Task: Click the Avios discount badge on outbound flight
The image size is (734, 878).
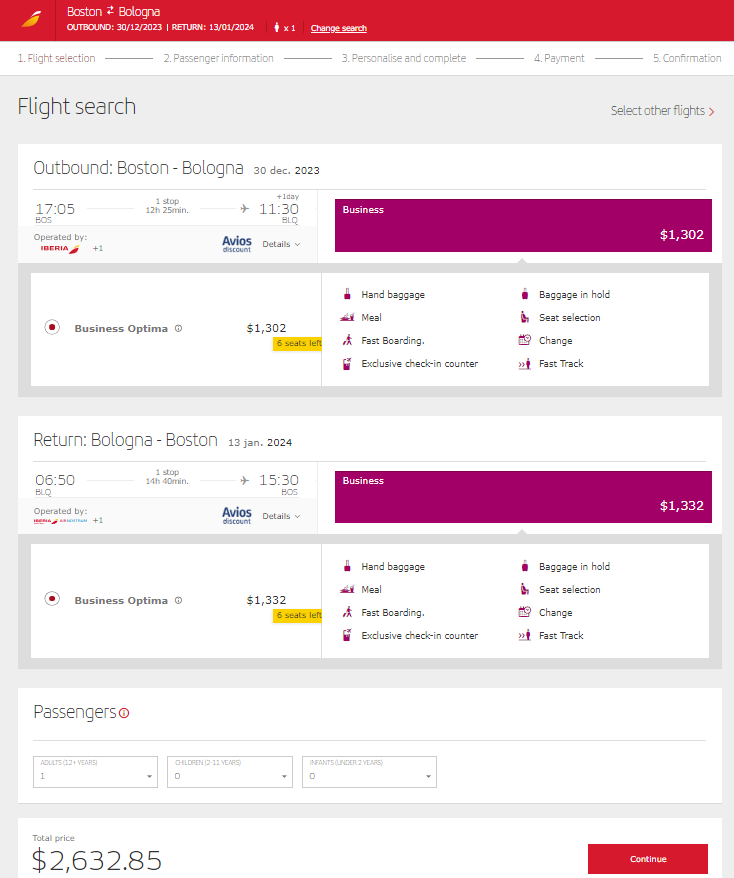Action: pyautogui.click(x=237, y=244)
